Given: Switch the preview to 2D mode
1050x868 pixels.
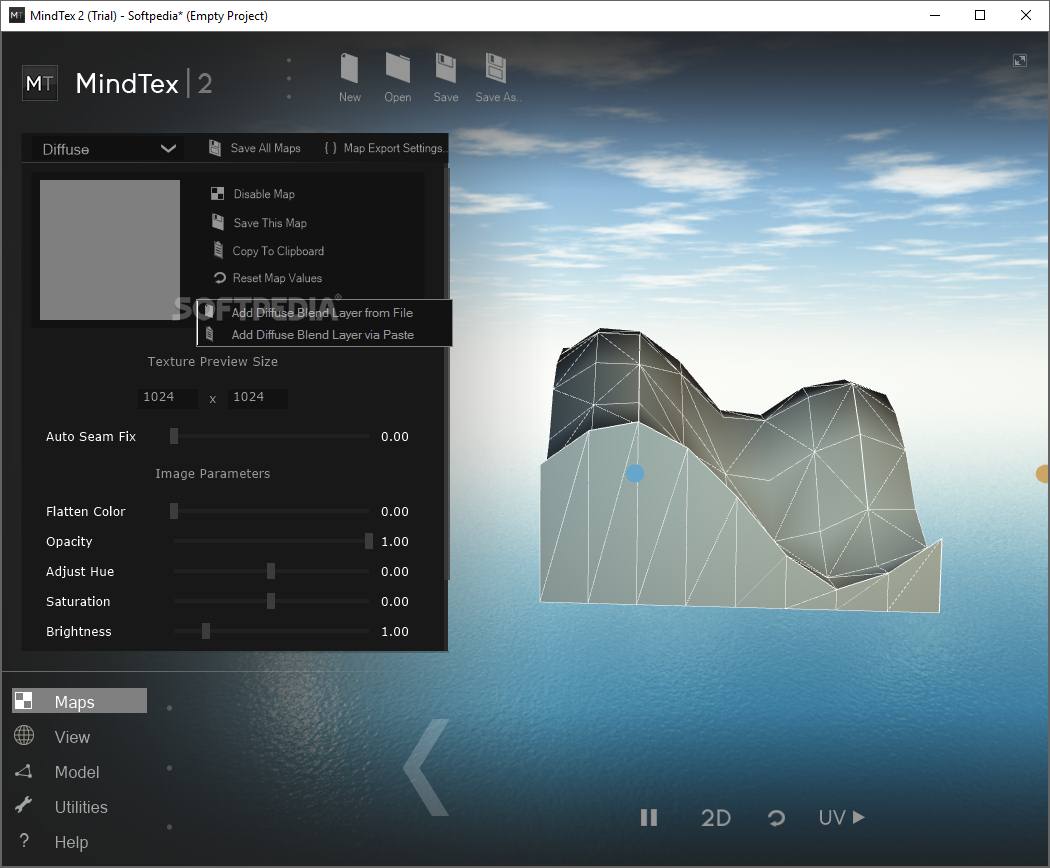Looking at the screenshot, I should (715, 818).
